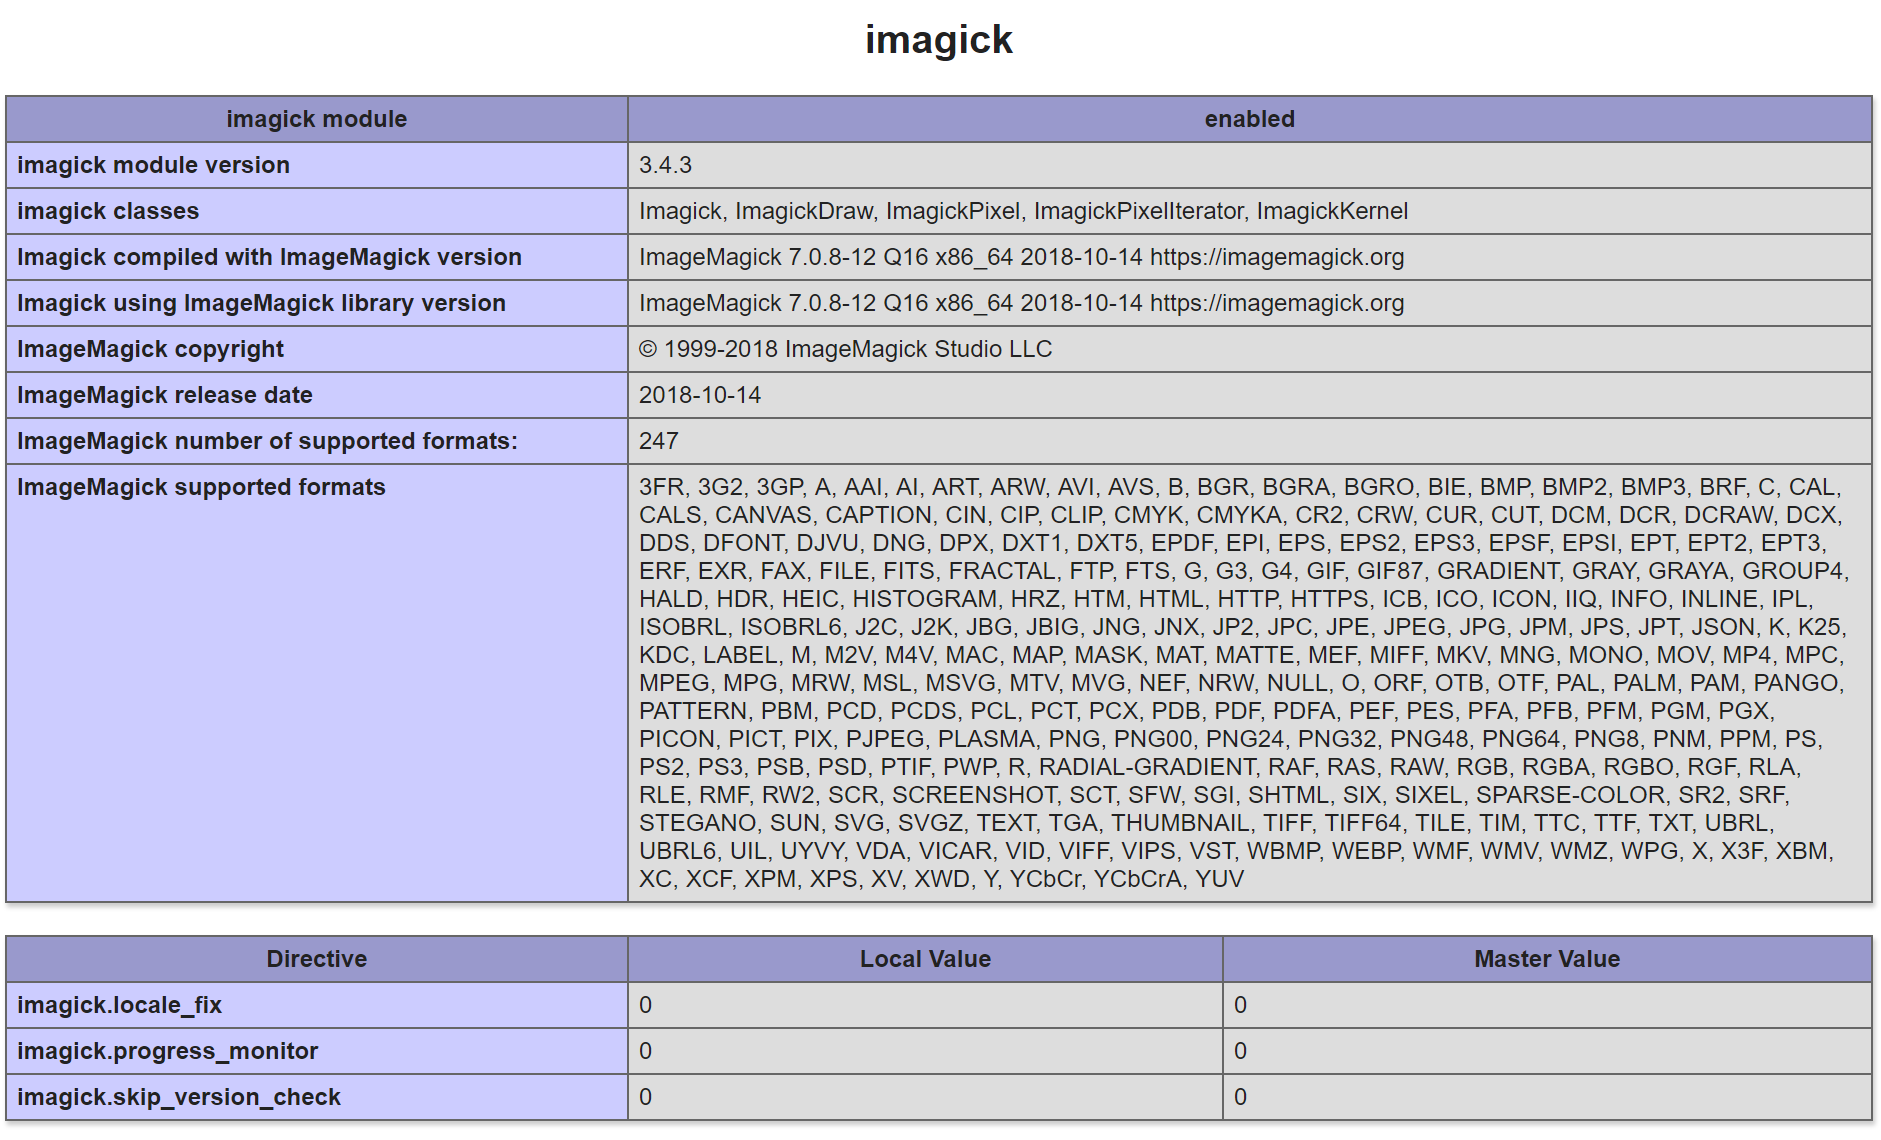Select the 'ImageMagick release date' label

(164, 395)
